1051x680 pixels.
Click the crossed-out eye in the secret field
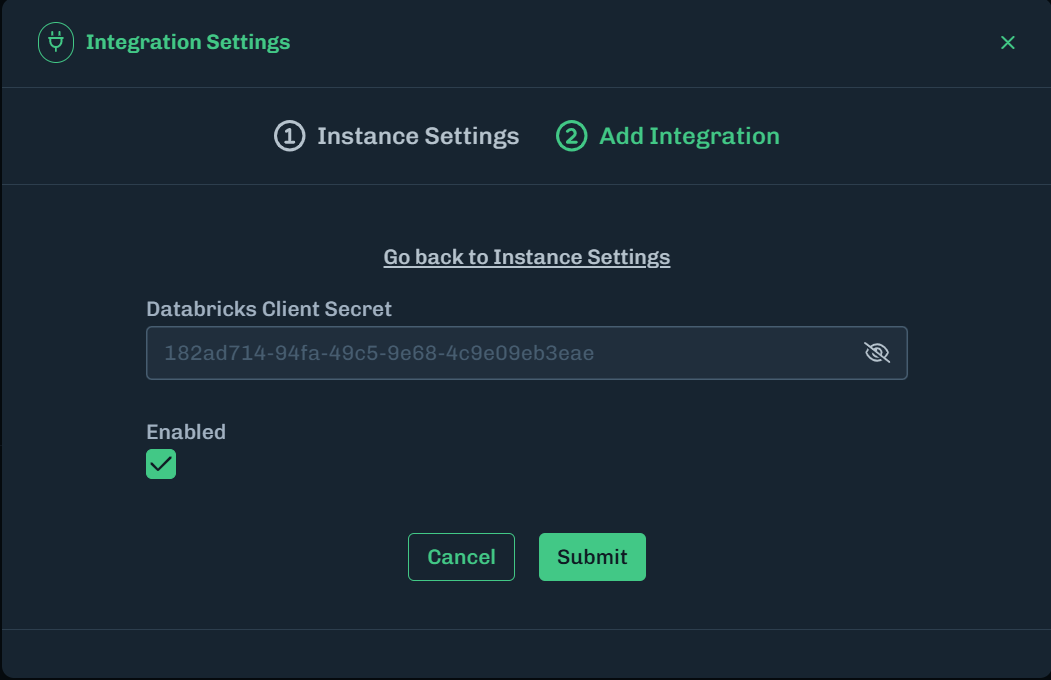876,353
